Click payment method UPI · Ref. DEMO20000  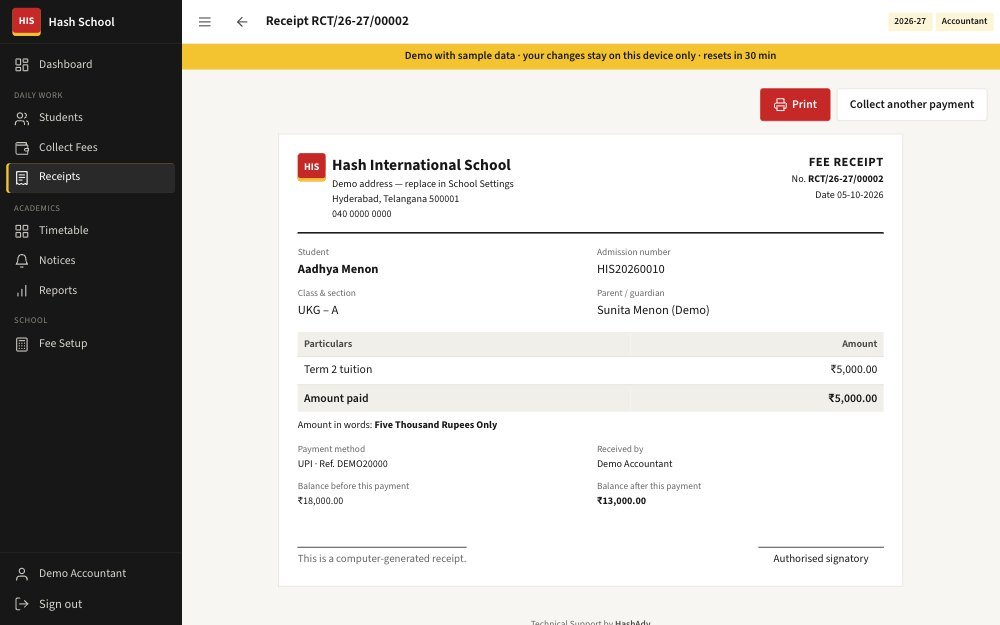(342, 464)
